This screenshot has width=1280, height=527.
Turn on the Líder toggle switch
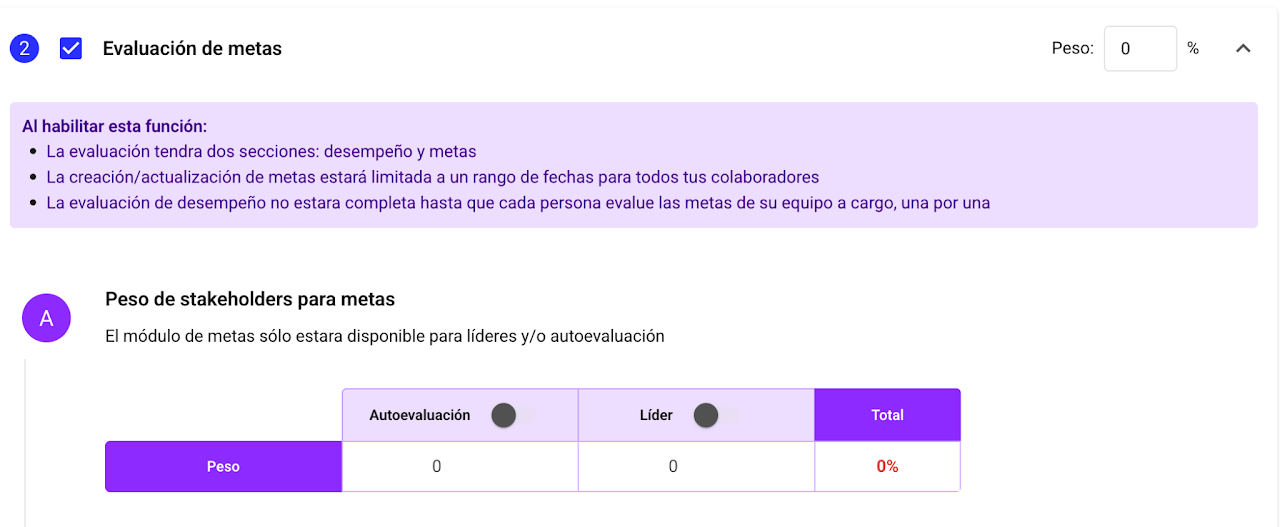(x=715, y=415)
